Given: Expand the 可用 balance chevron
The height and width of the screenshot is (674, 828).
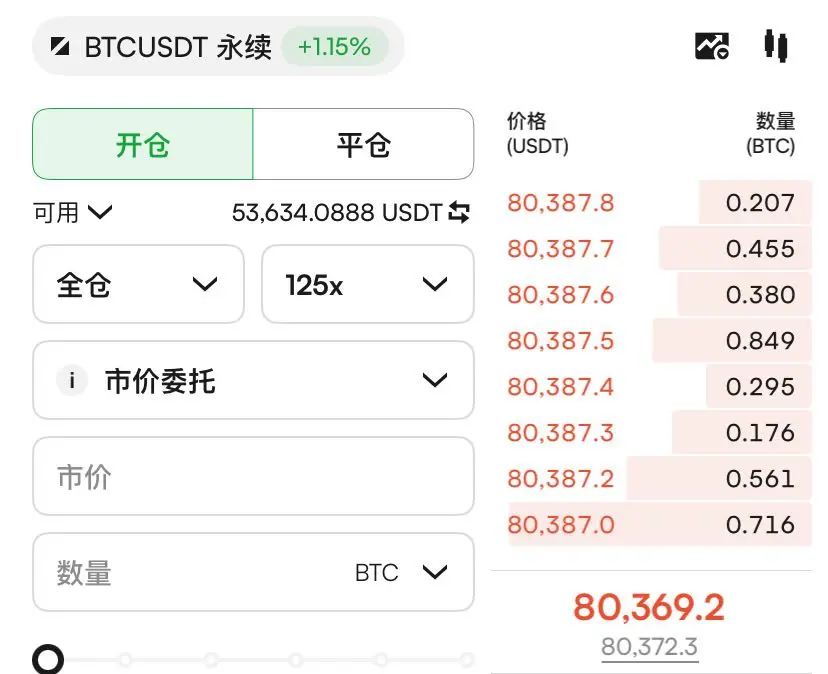Looking at the screenshot, I should click(x=100, y=212).
